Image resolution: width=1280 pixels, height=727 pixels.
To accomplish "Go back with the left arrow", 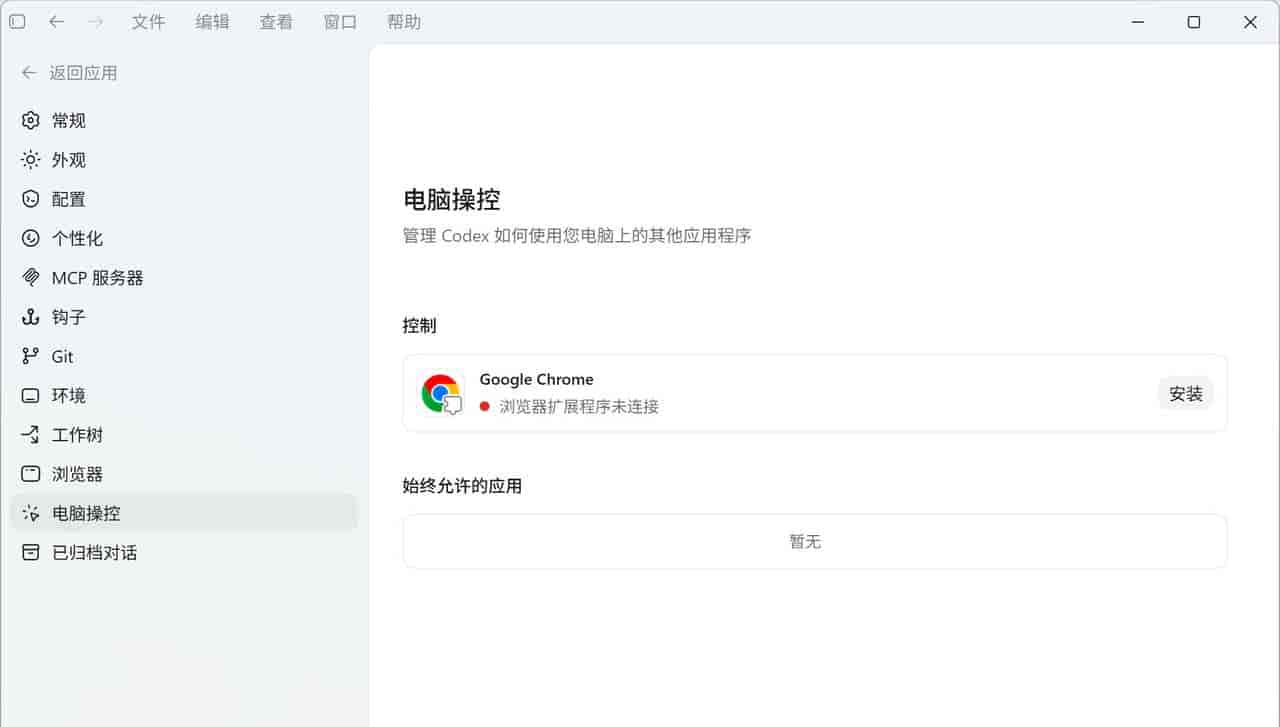I will point(56,21).
